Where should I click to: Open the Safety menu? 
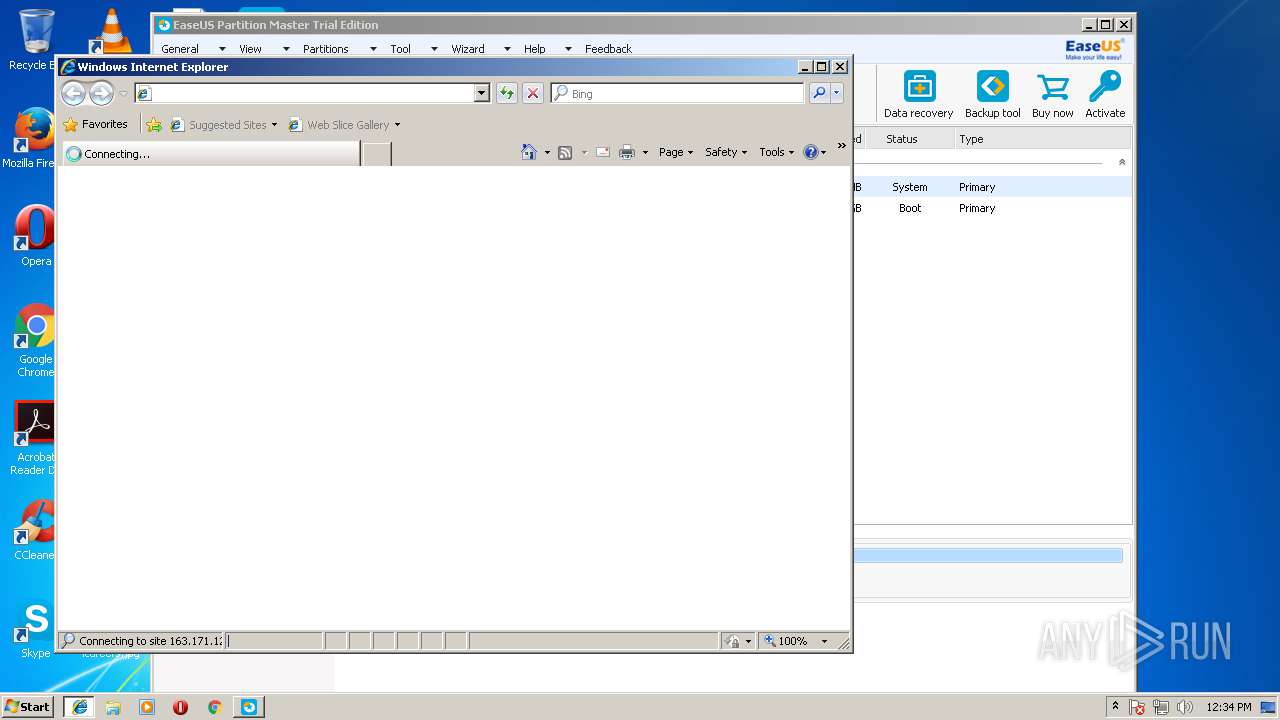click(x=726, y=152)
